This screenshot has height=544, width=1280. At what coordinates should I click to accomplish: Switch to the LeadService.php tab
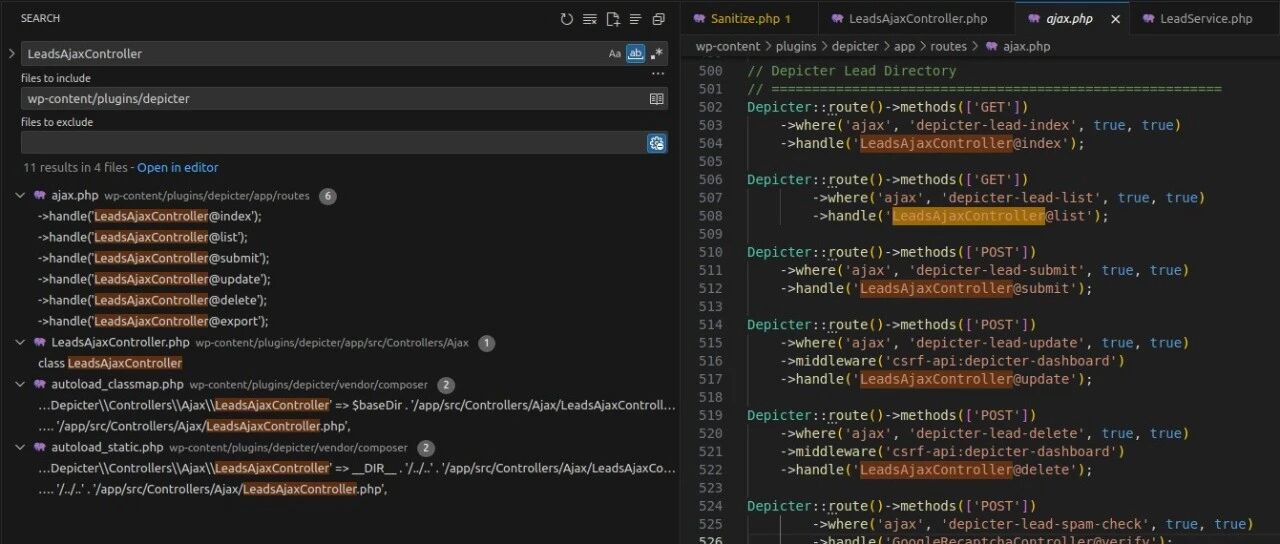(x=1206, y=19)
